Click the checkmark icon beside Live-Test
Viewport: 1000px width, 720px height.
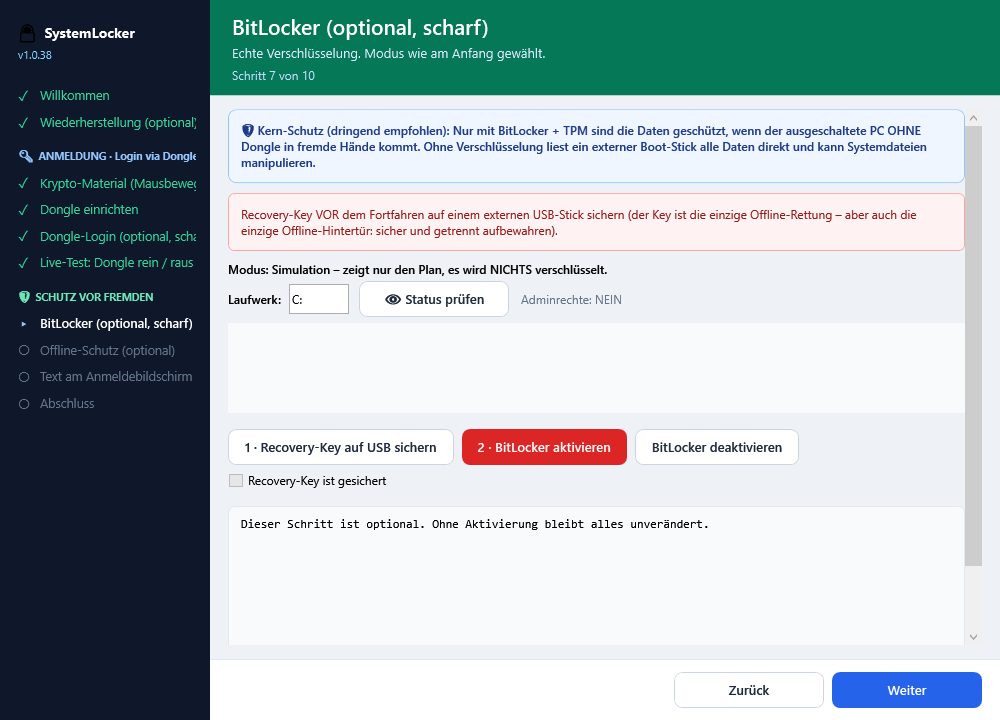tap(24, 263)
